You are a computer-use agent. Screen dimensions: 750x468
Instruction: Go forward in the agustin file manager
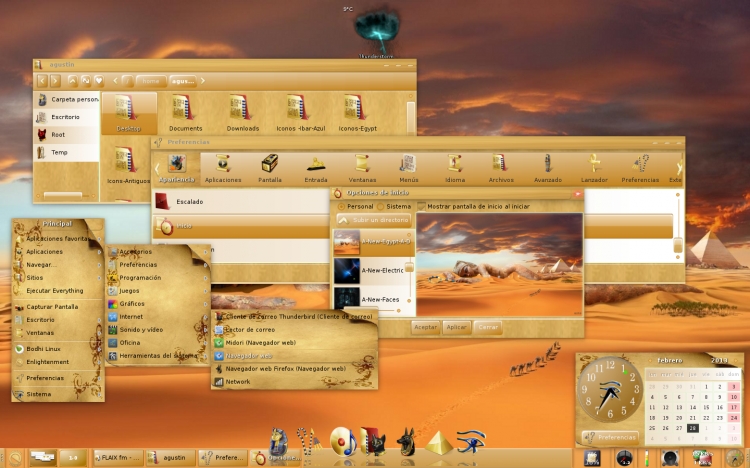(55, 81)
